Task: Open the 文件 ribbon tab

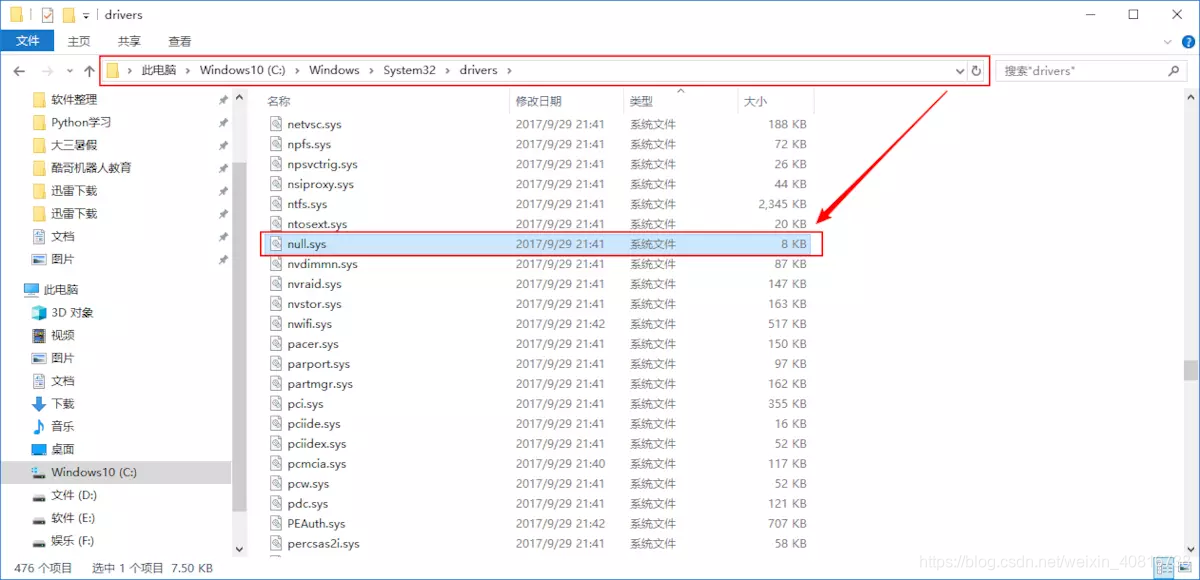Action: 28,41
